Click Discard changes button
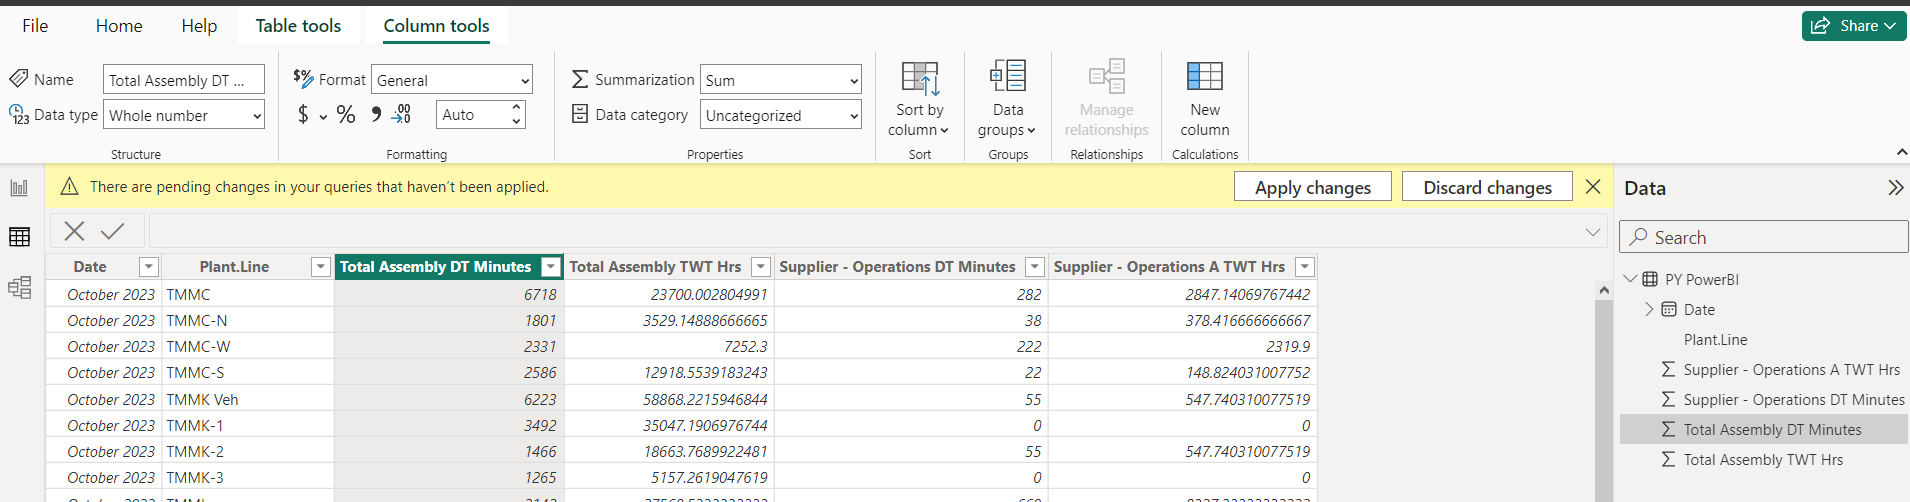Screen dimensions: 1910x502 click(1487, 187)
